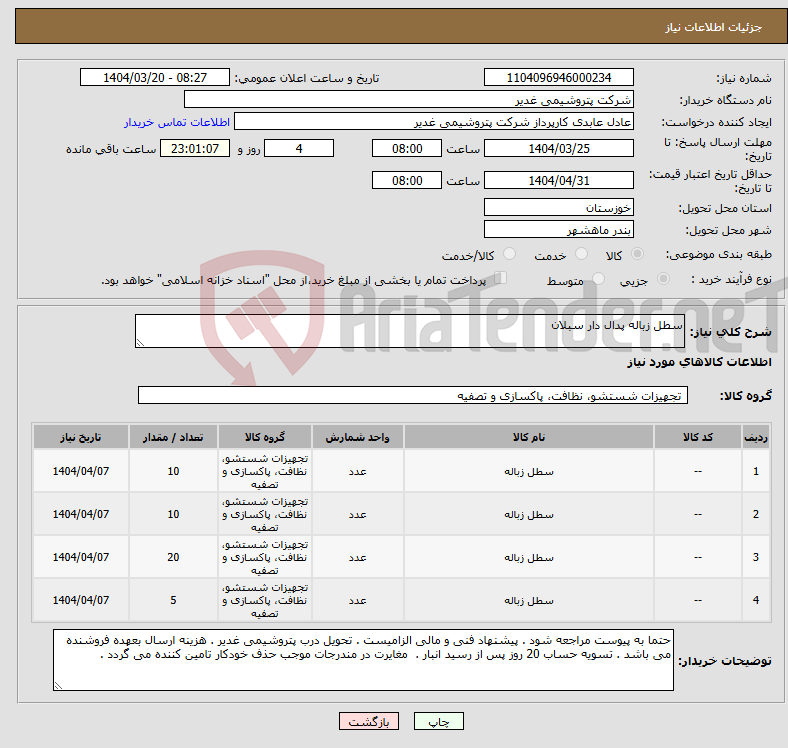The image size is (788, 748).
Task: Click the گروه کالا column header
Action: click(x=265, y=437)
